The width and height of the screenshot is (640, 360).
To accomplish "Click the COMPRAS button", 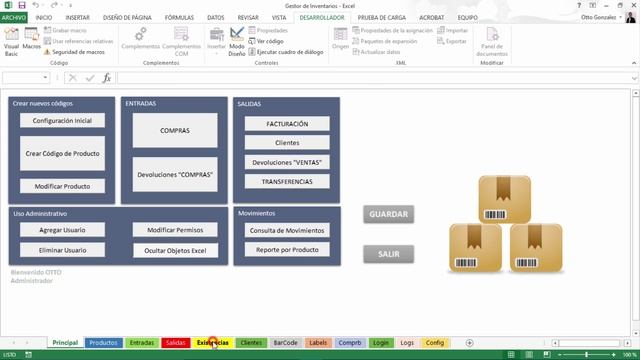I will [x=175, y=131].
